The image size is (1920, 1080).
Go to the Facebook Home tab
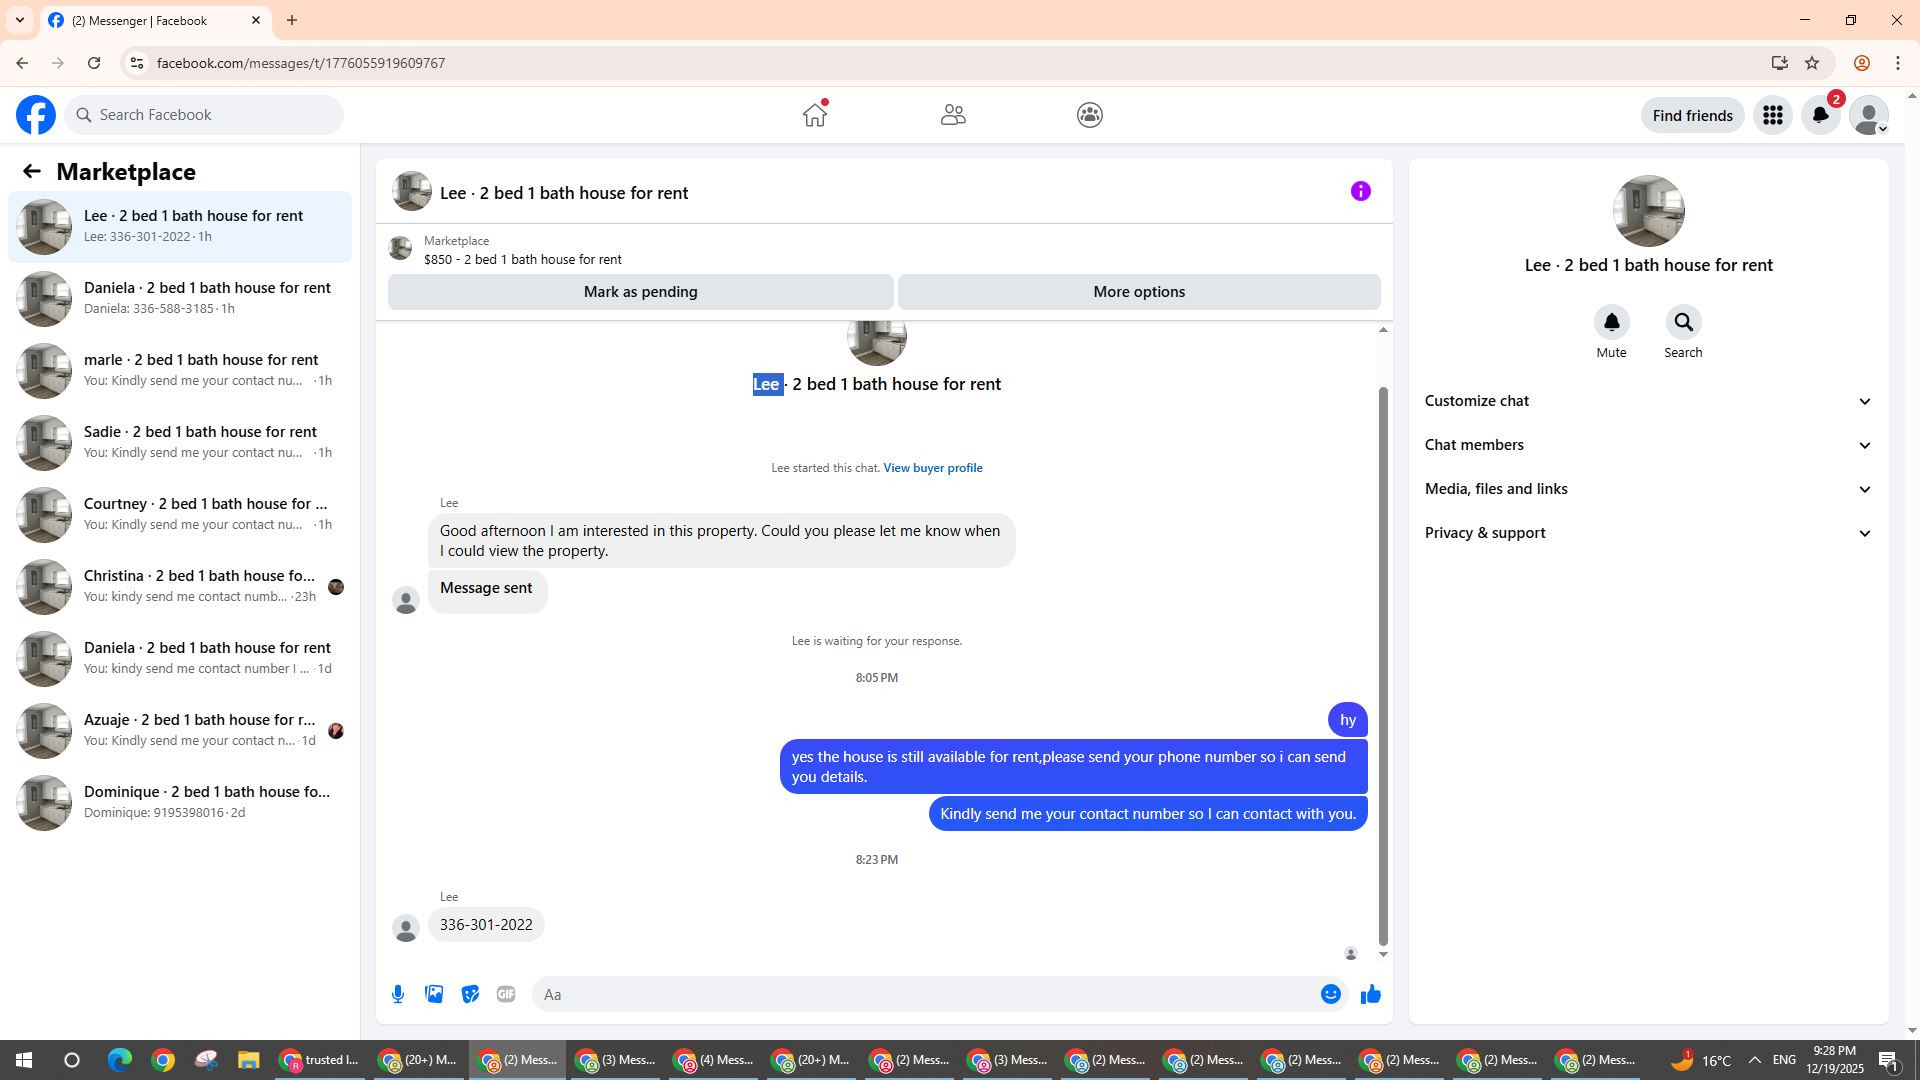pyautogui.click(x=815, y=115)
